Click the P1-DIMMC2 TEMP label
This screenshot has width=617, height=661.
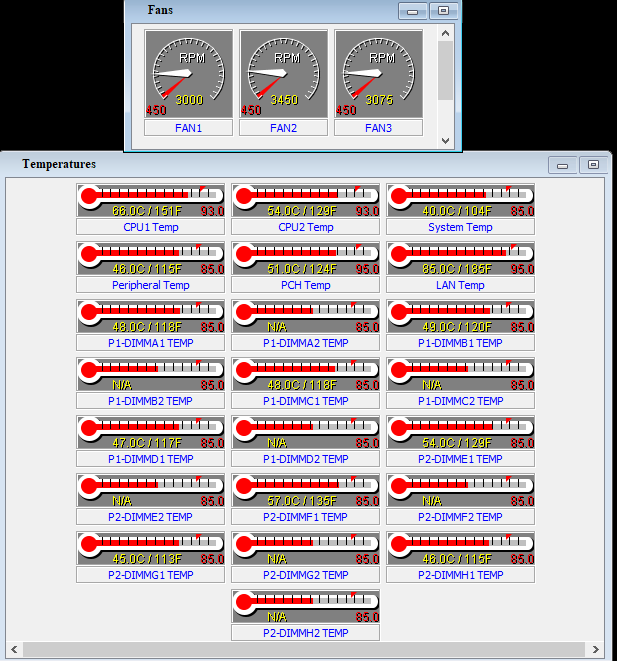point(460,401)
